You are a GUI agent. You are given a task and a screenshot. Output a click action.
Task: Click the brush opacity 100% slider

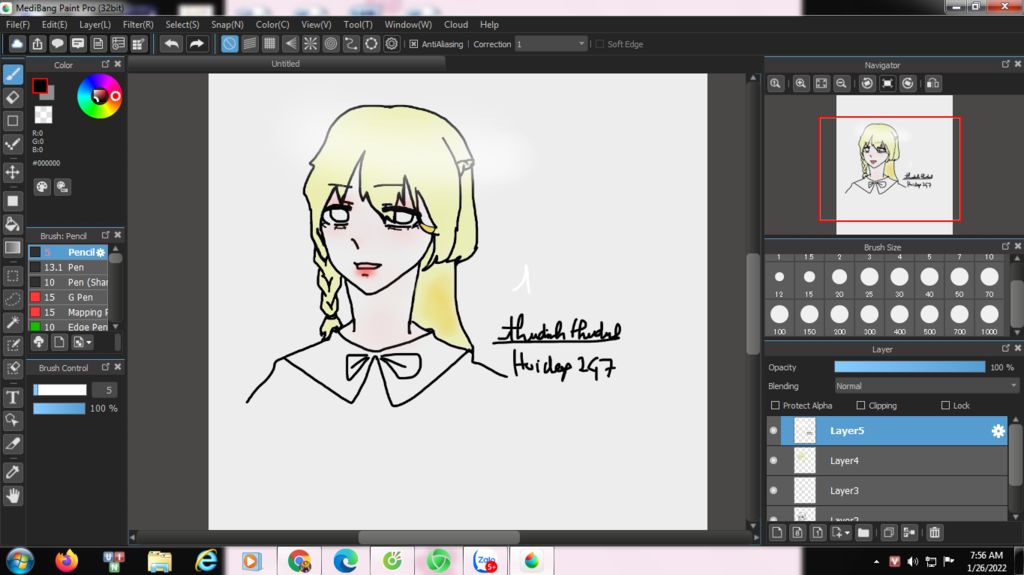pos(59,408)
